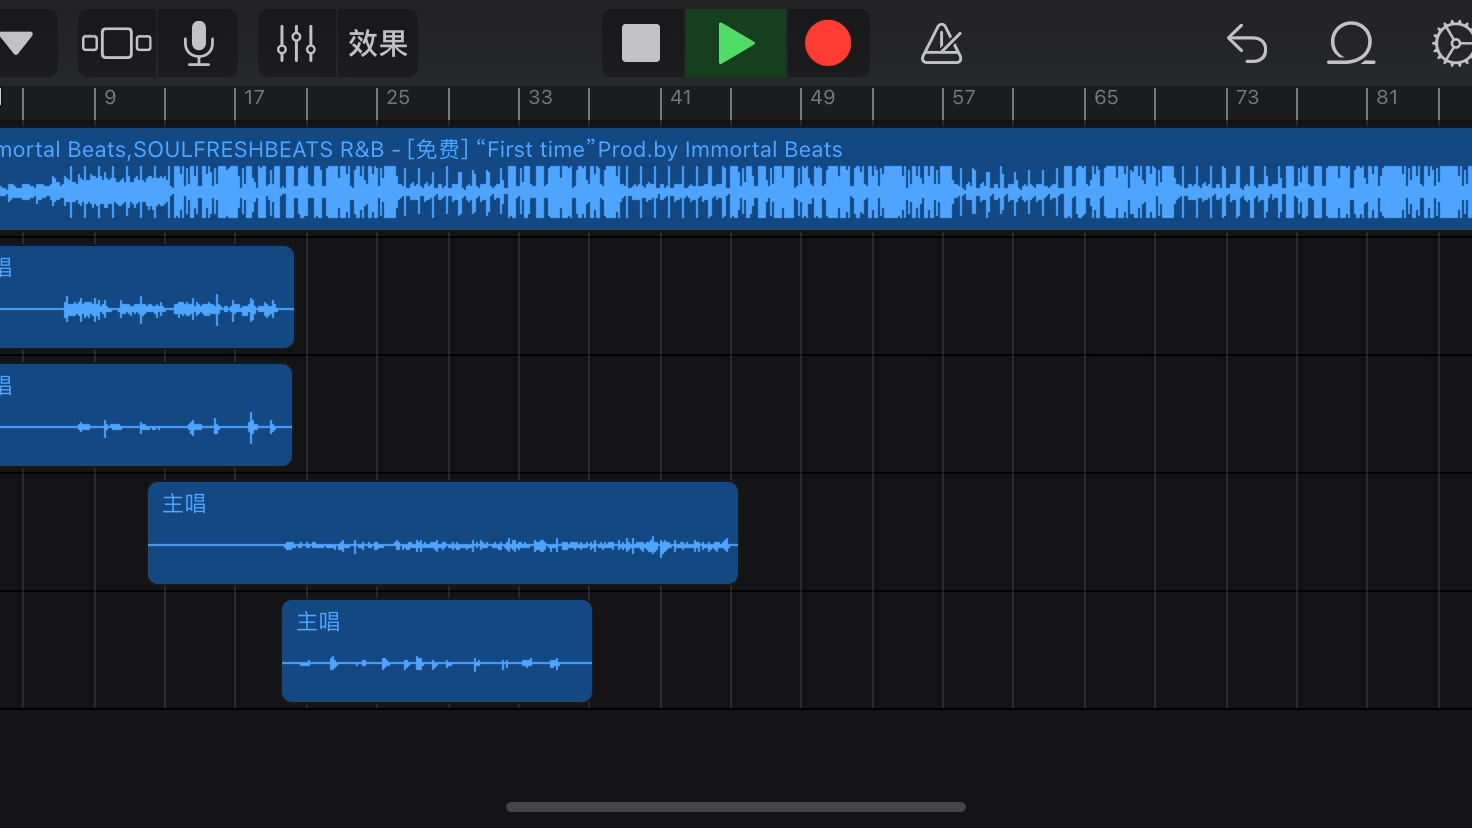Open the track mixer sliders icon
1472x828 pixels.
pos(297,43)
